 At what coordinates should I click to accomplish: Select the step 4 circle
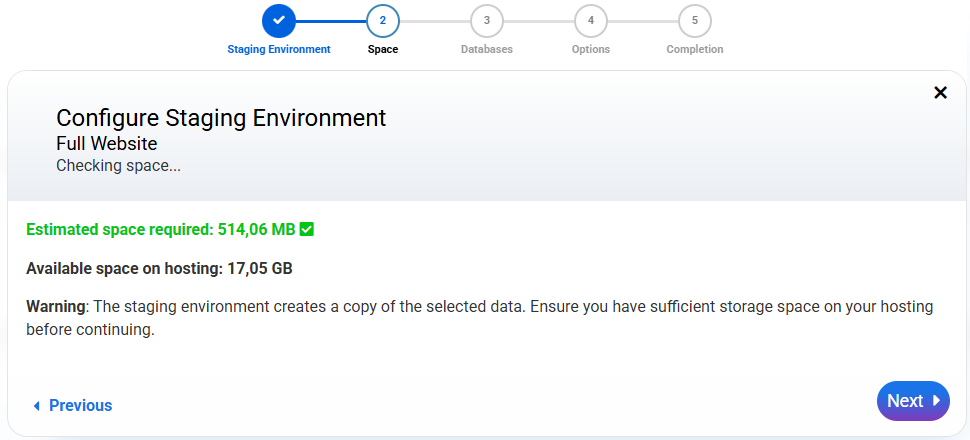[x=591, y=20]
